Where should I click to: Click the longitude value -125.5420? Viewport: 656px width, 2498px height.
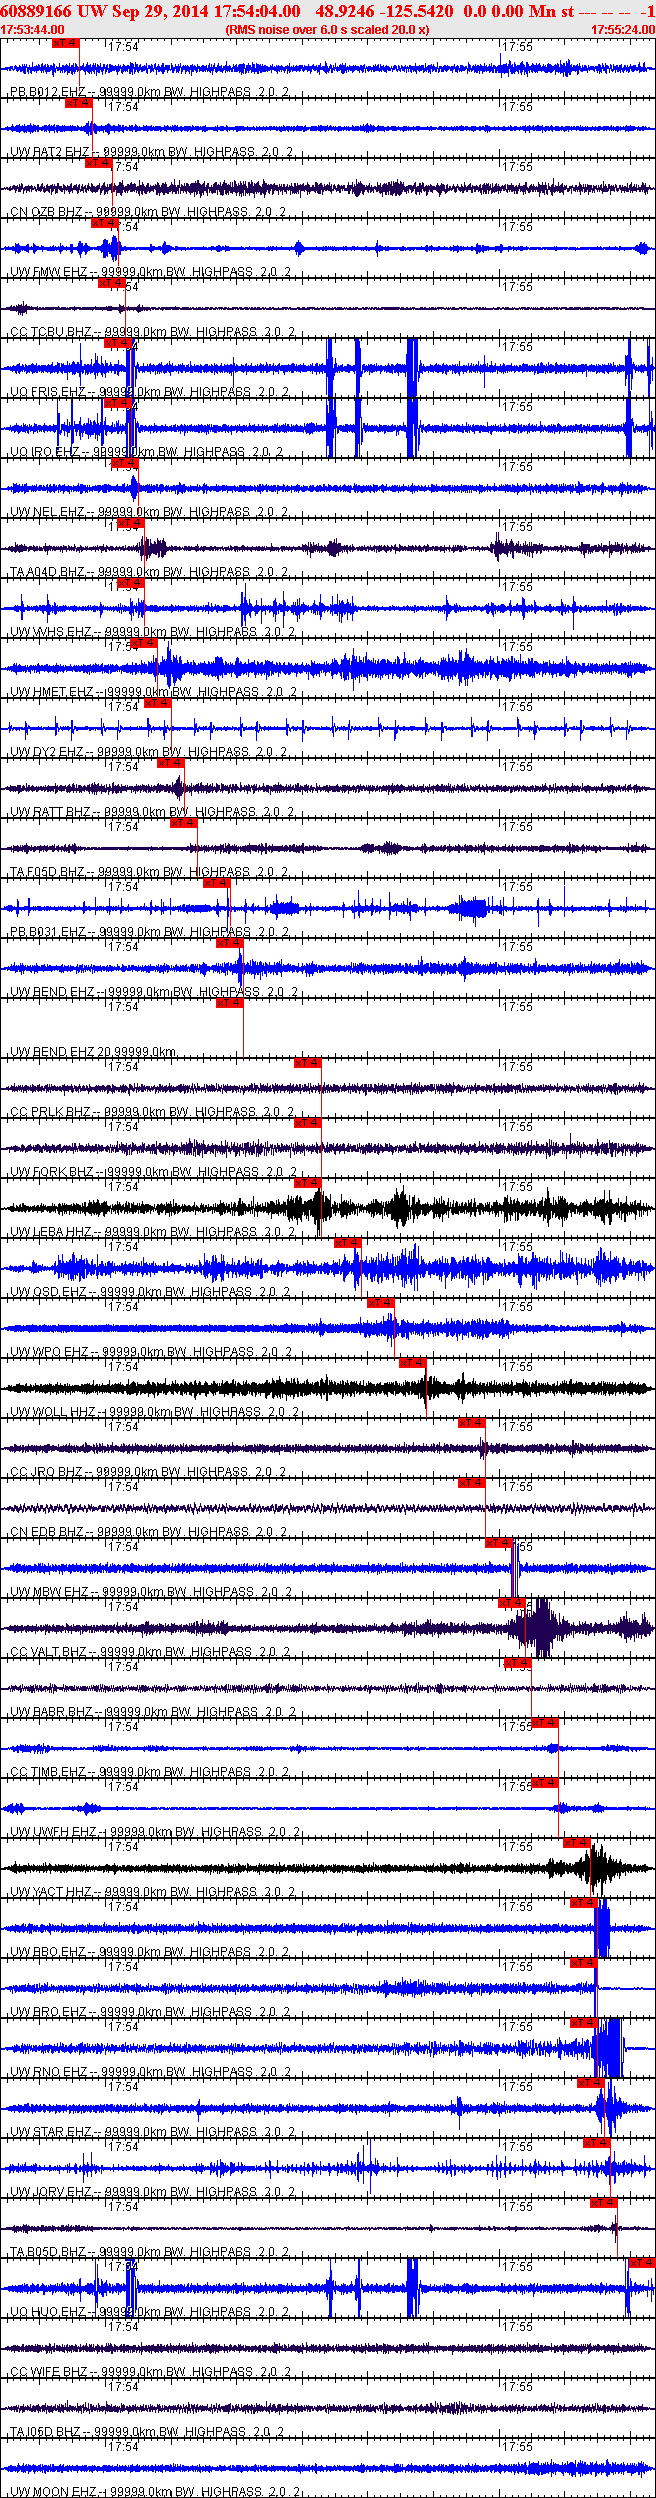pyautogui.click(x=416, y=11)
